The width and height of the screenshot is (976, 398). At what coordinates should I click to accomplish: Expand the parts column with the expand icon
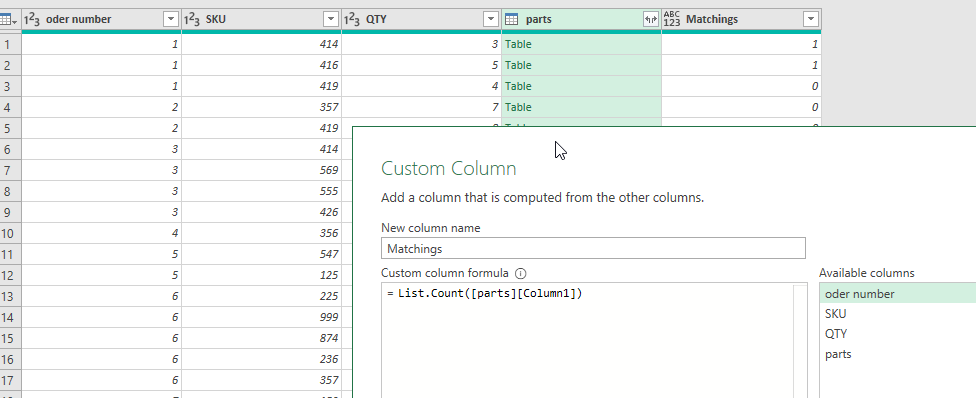click(x=650, y=19)
